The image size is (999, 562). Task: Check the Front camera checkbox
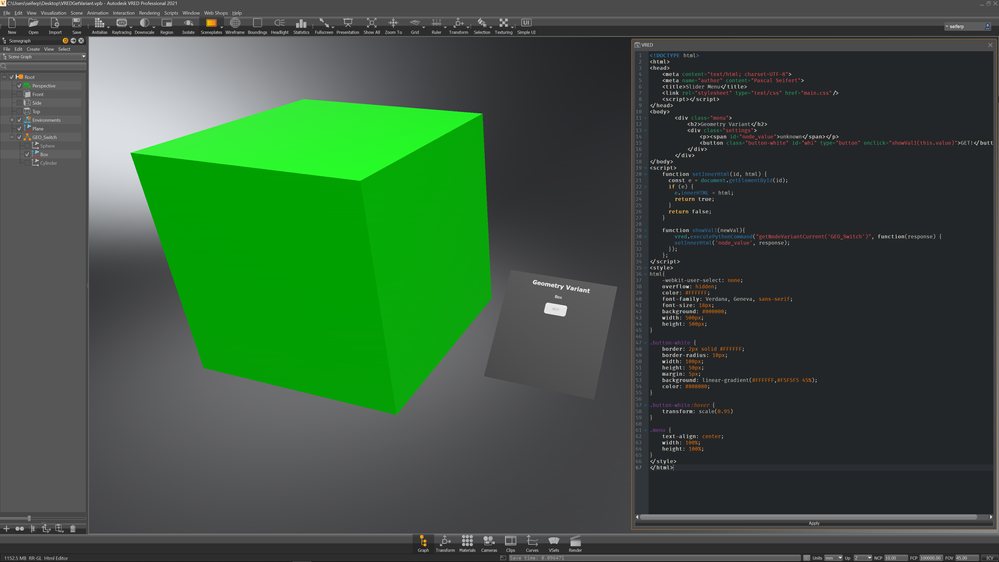[x=19, y=94]
